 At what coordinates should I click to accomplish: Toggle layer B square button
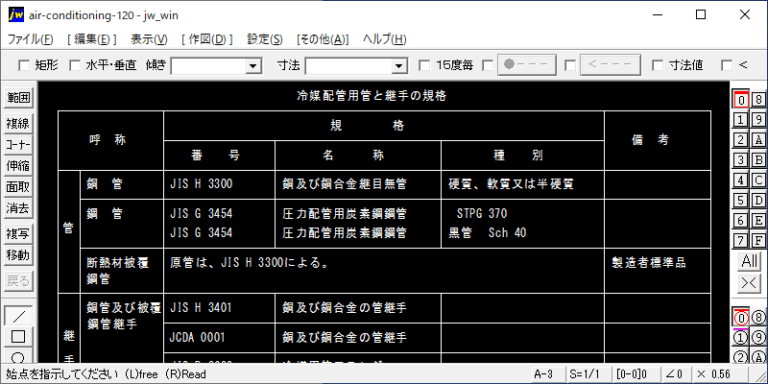[x=758, y=160]
